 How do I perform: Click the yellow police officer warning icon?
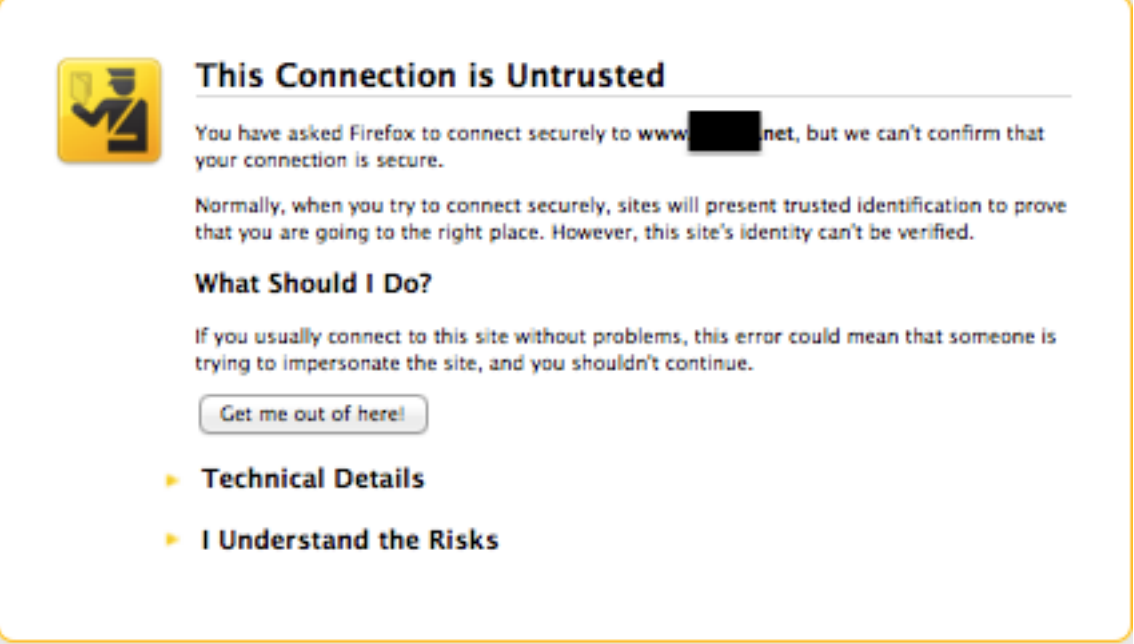coord(109,110)
